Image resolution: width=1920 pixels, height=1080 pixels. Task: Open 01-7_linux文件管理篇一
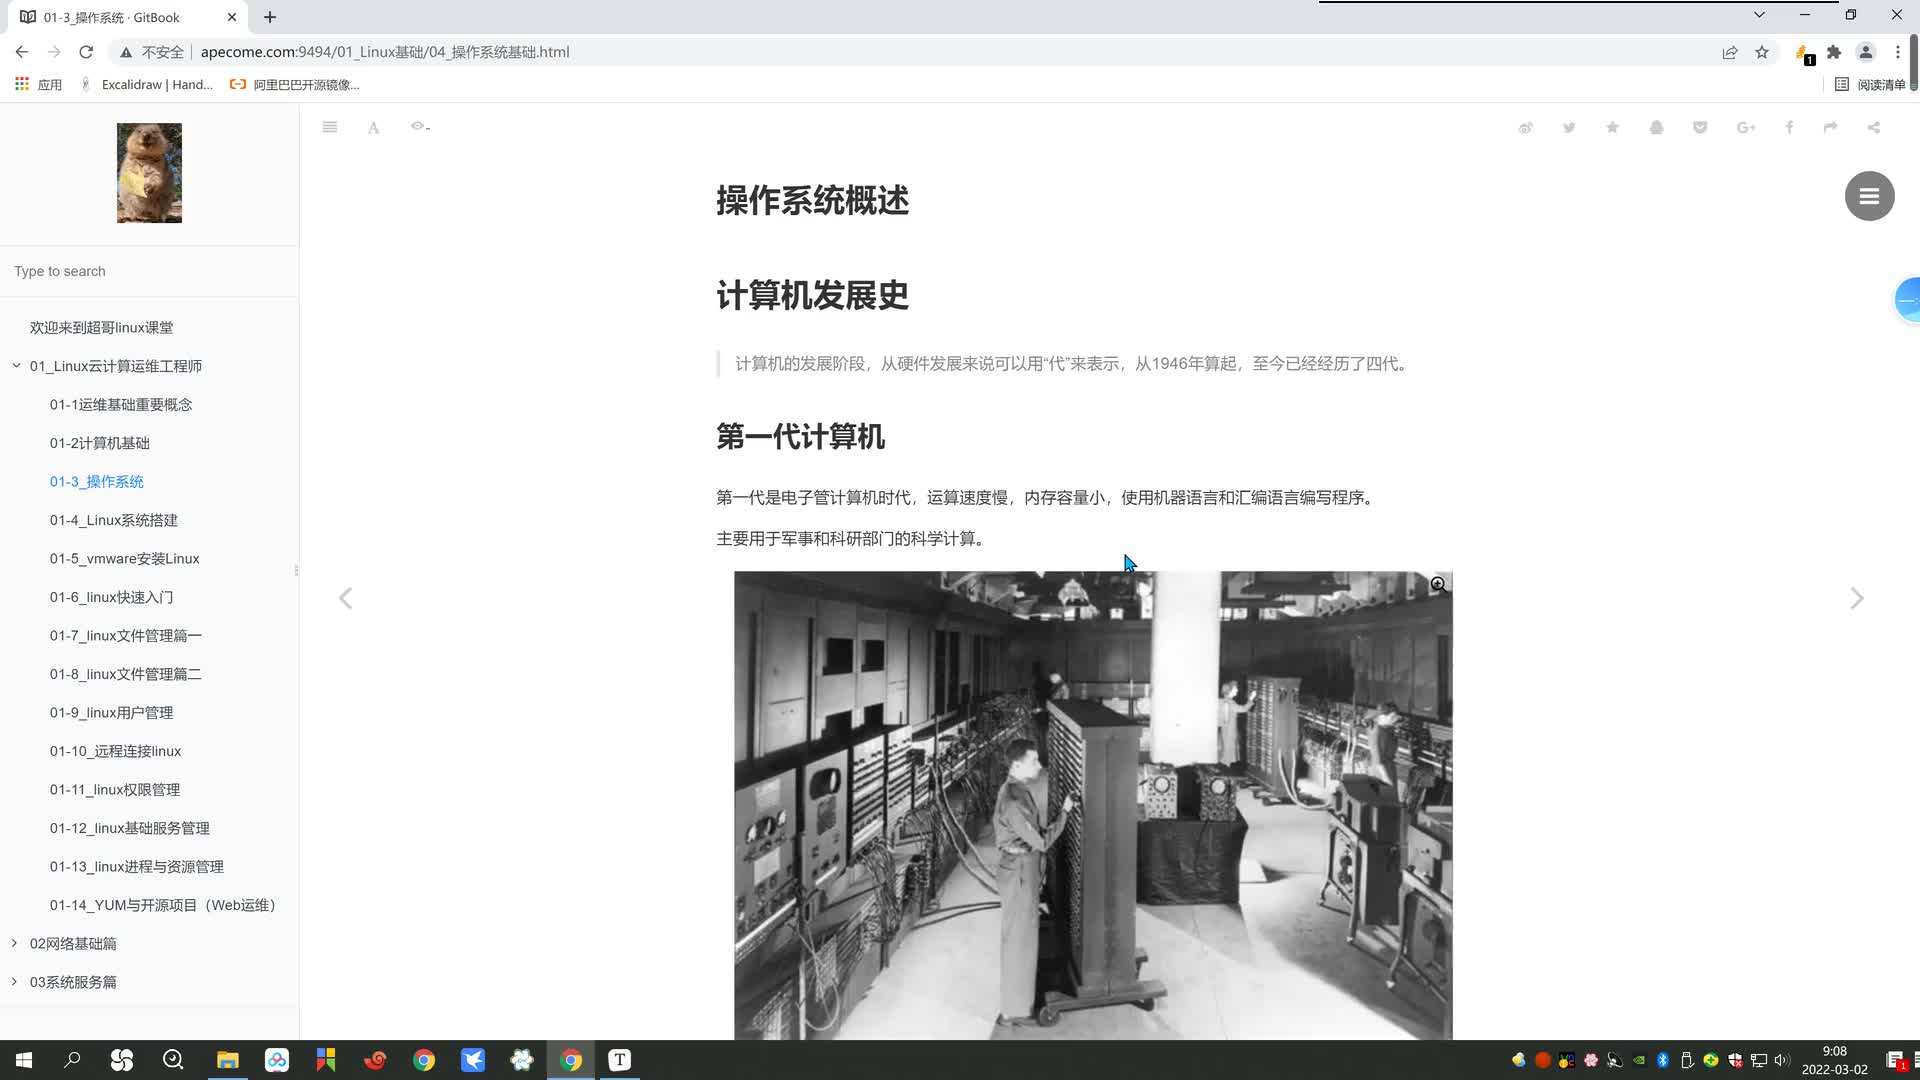pos(126,635)
